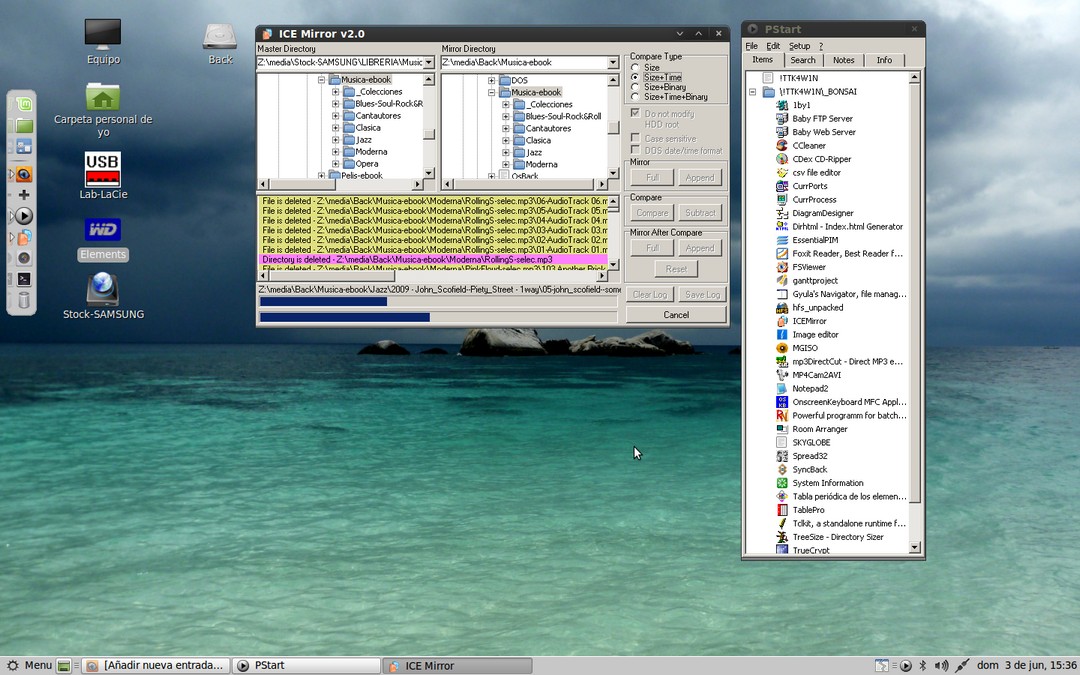Click the MGISO disc icon

tap(782, 348)
